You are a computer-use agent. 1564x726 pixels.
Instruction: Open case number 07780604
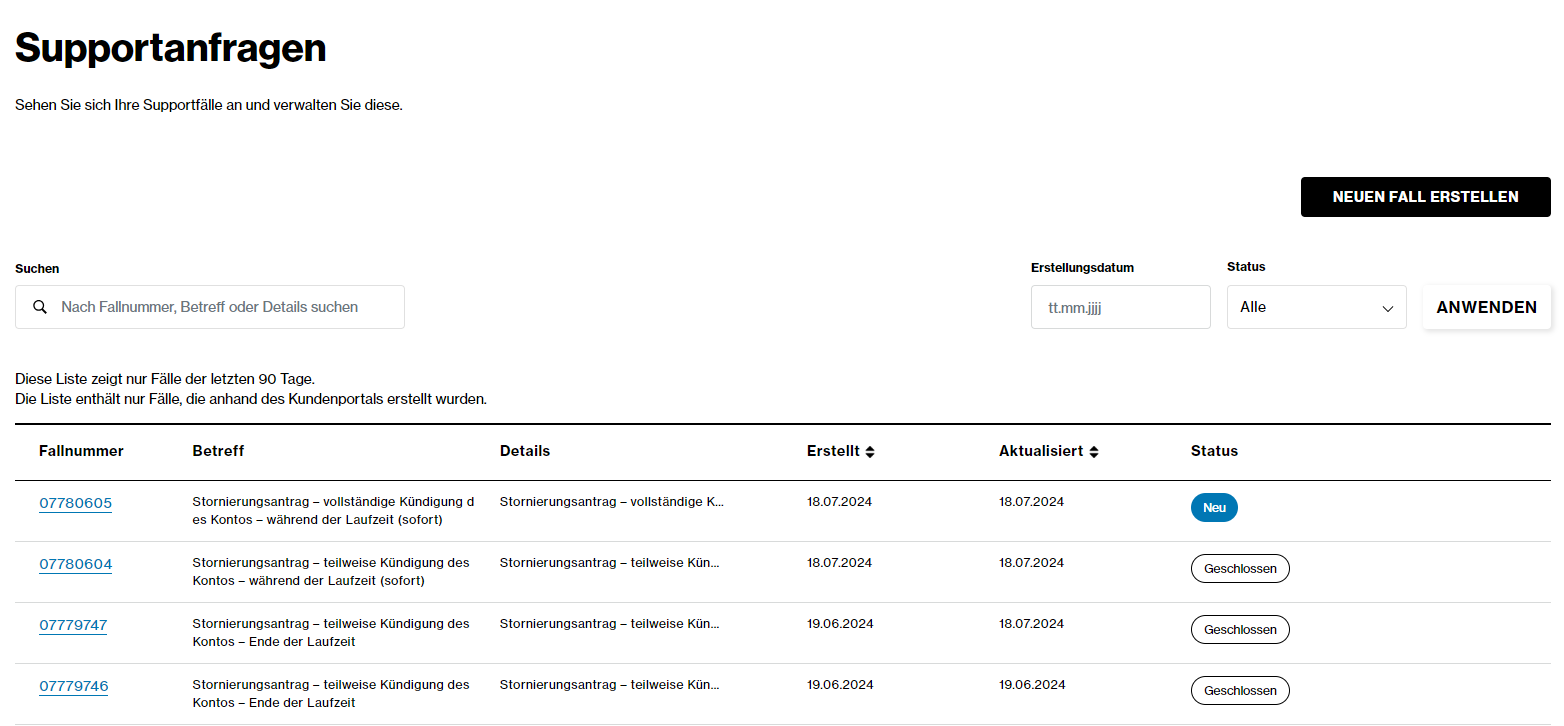[75, 564]
